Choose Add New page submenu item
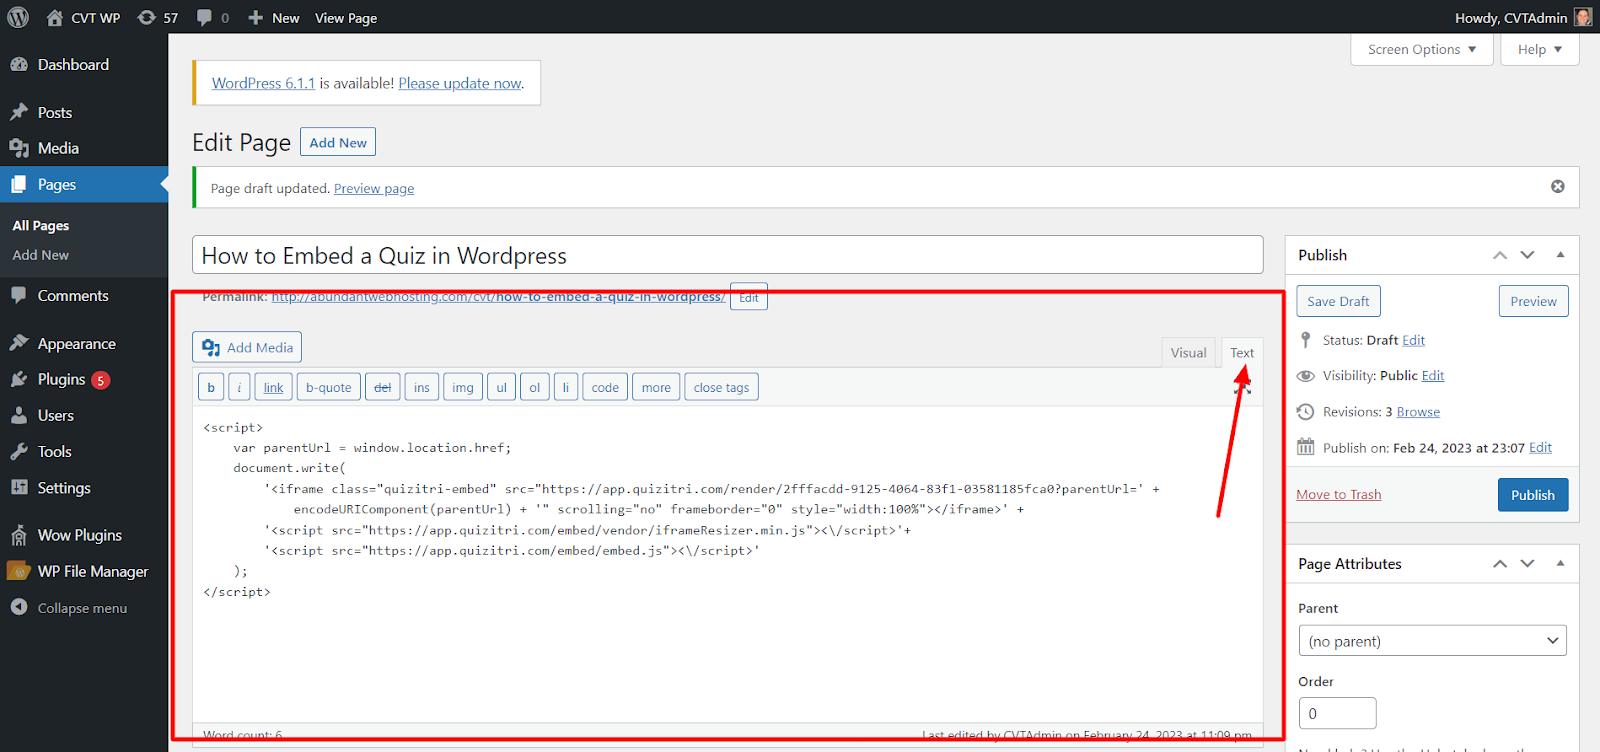The image size is (1600, 752). pyautogui.click(x=41, y=255)
